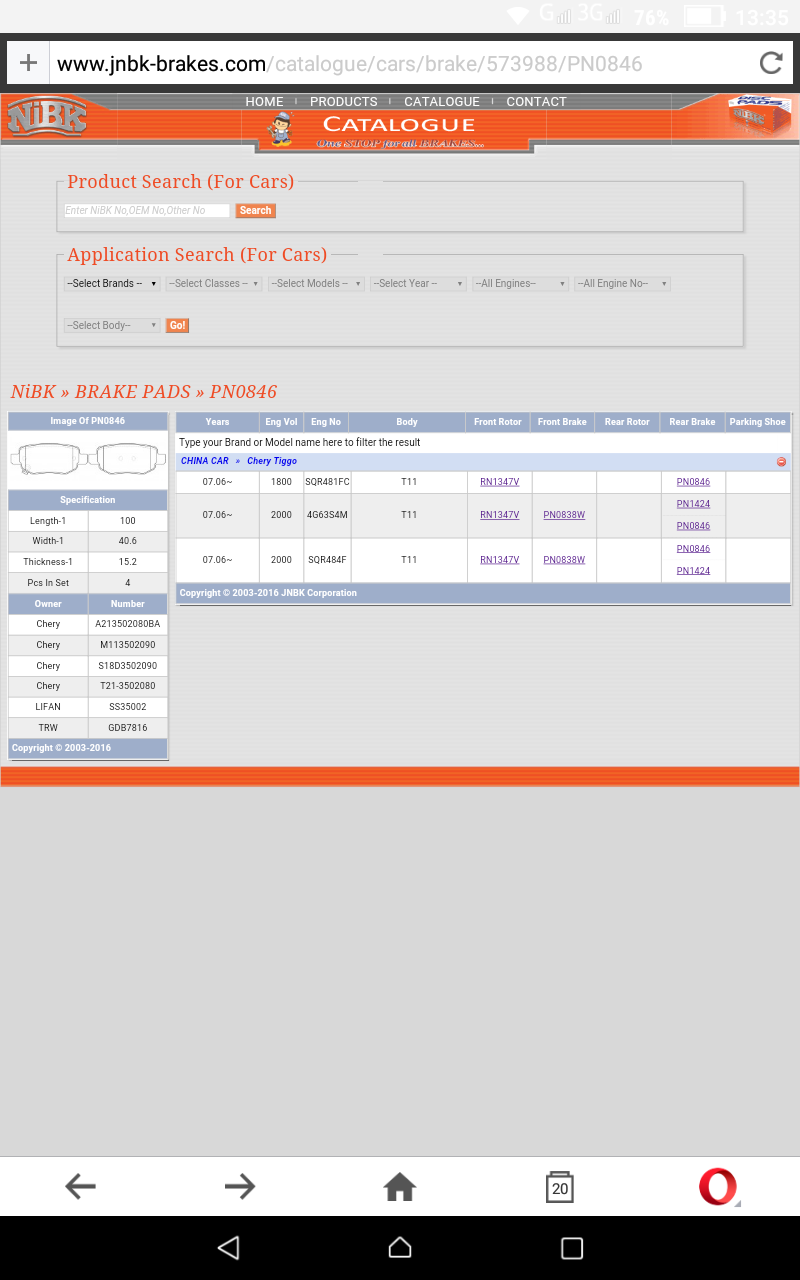This screenshot has height=1280, width=800.
Task: Open the tabs counter showing 20
Action: tap(560, 1187)
